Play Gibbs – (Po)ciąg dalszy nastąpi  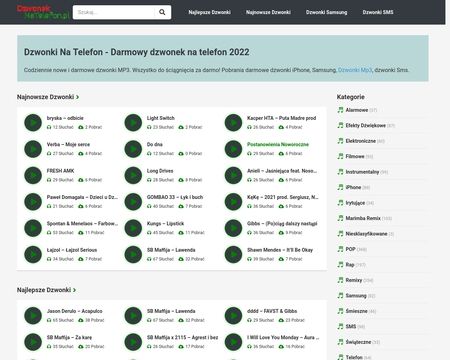click(x=233, y=228)
